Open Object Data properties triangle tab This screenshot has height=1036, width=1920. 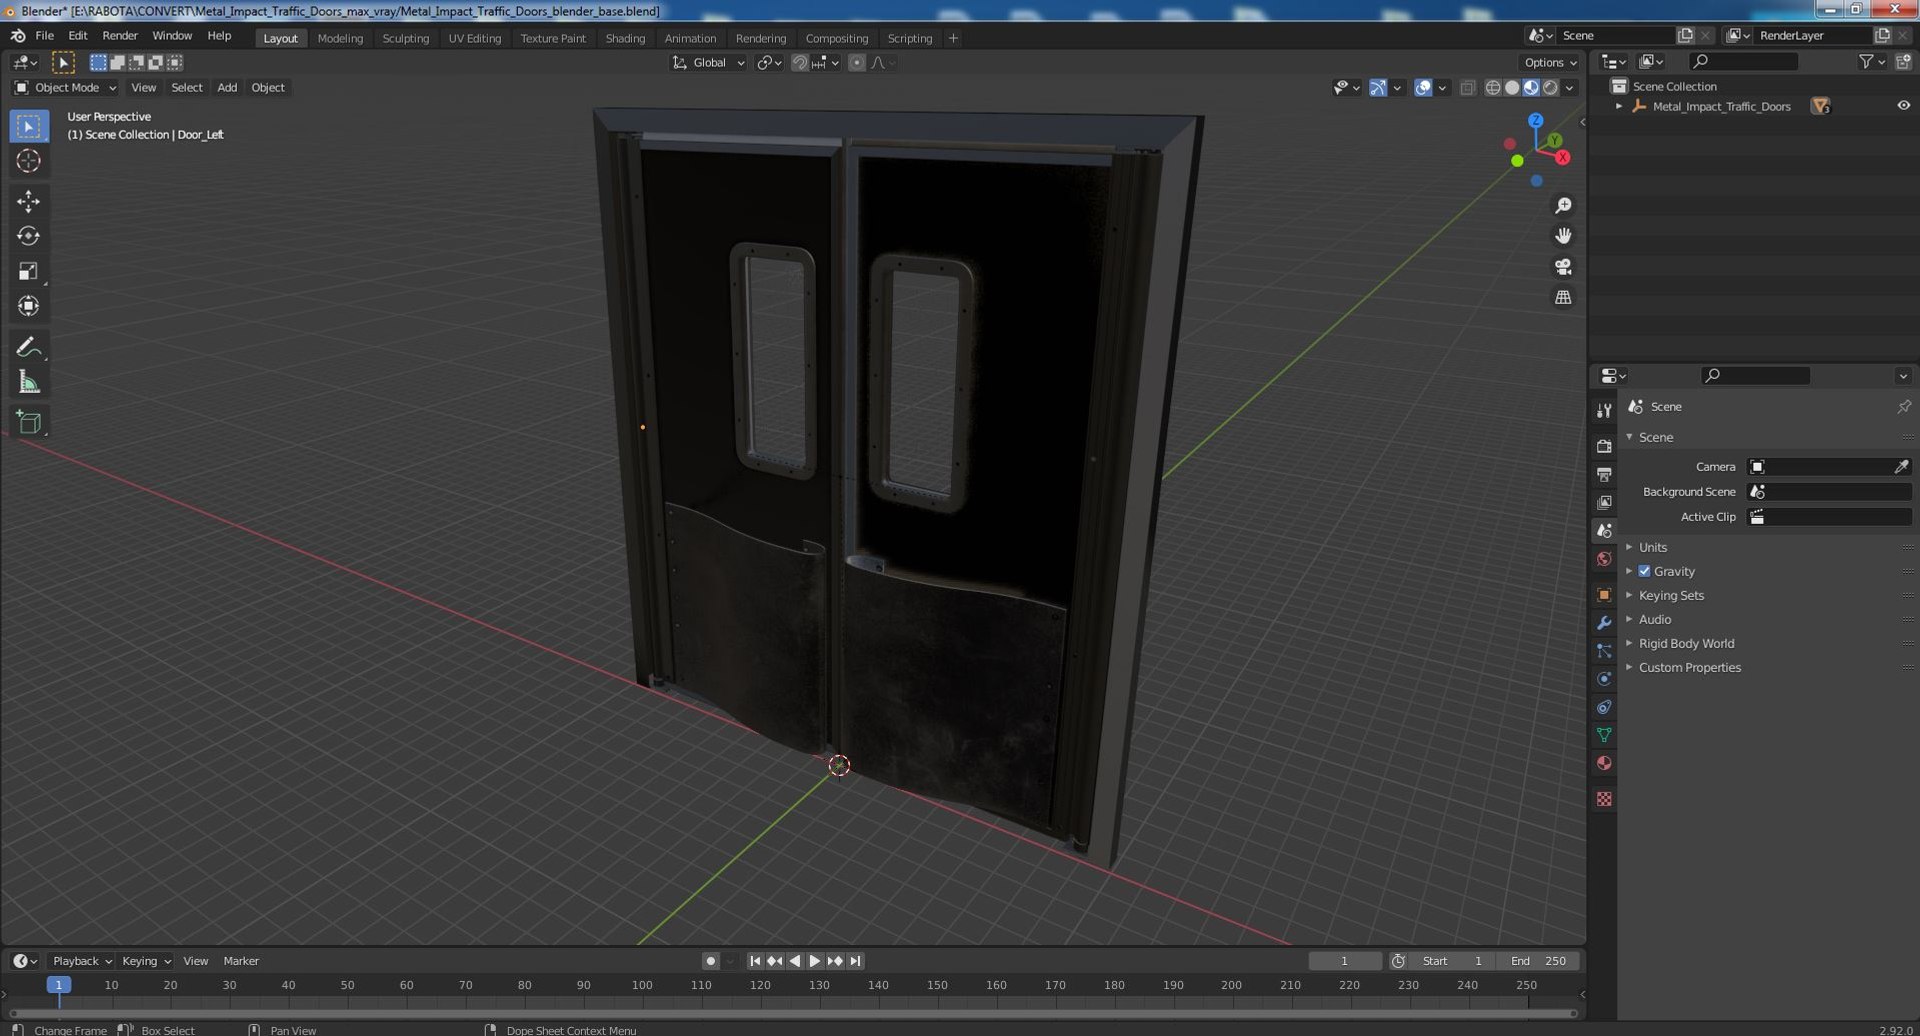tap(1604, 735)
